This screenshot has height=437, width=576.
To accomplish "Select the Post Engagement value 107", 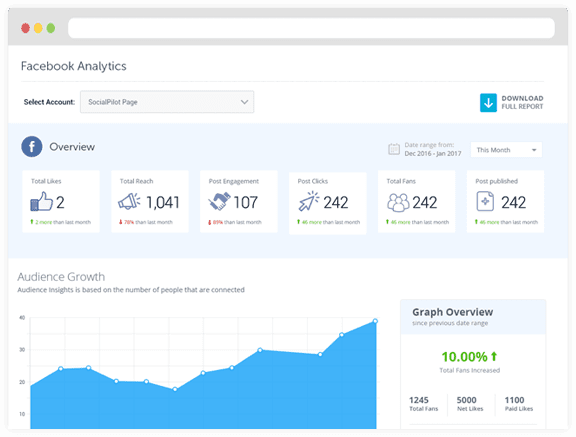I will click(x=245, y=202).
